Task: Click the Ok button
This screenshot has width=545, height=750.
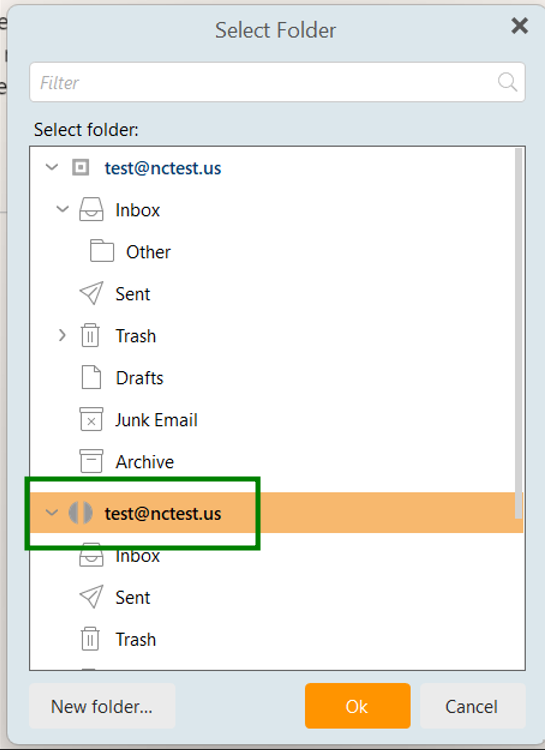Action: click(357, 706)
